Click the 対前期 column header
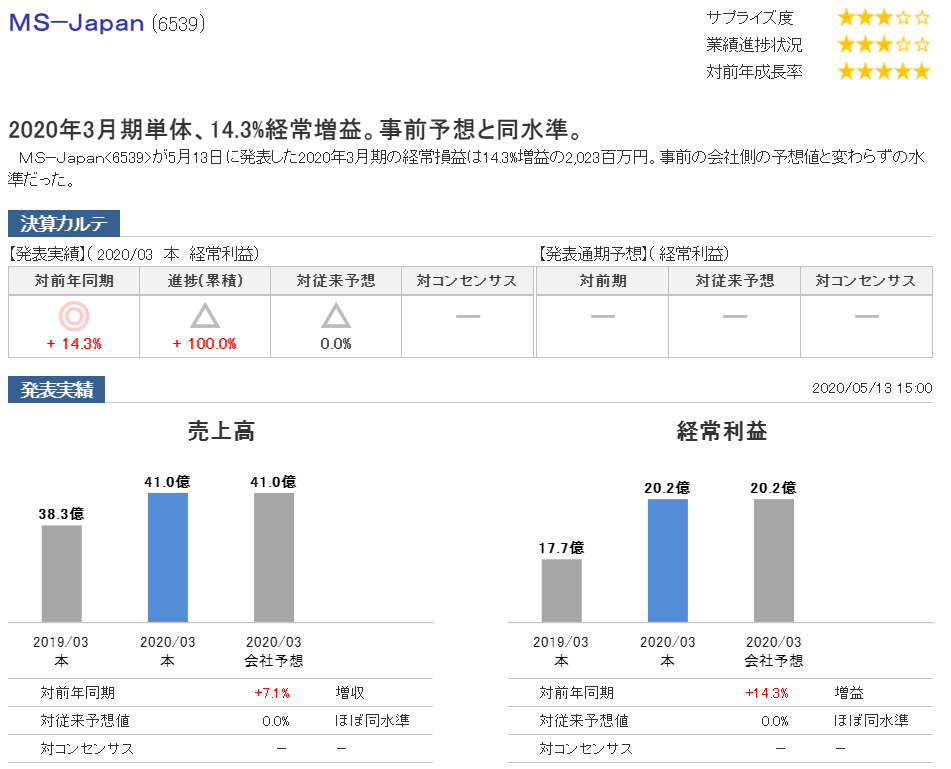This screenshot has height=769, width=951. click(x=602, y=281)
